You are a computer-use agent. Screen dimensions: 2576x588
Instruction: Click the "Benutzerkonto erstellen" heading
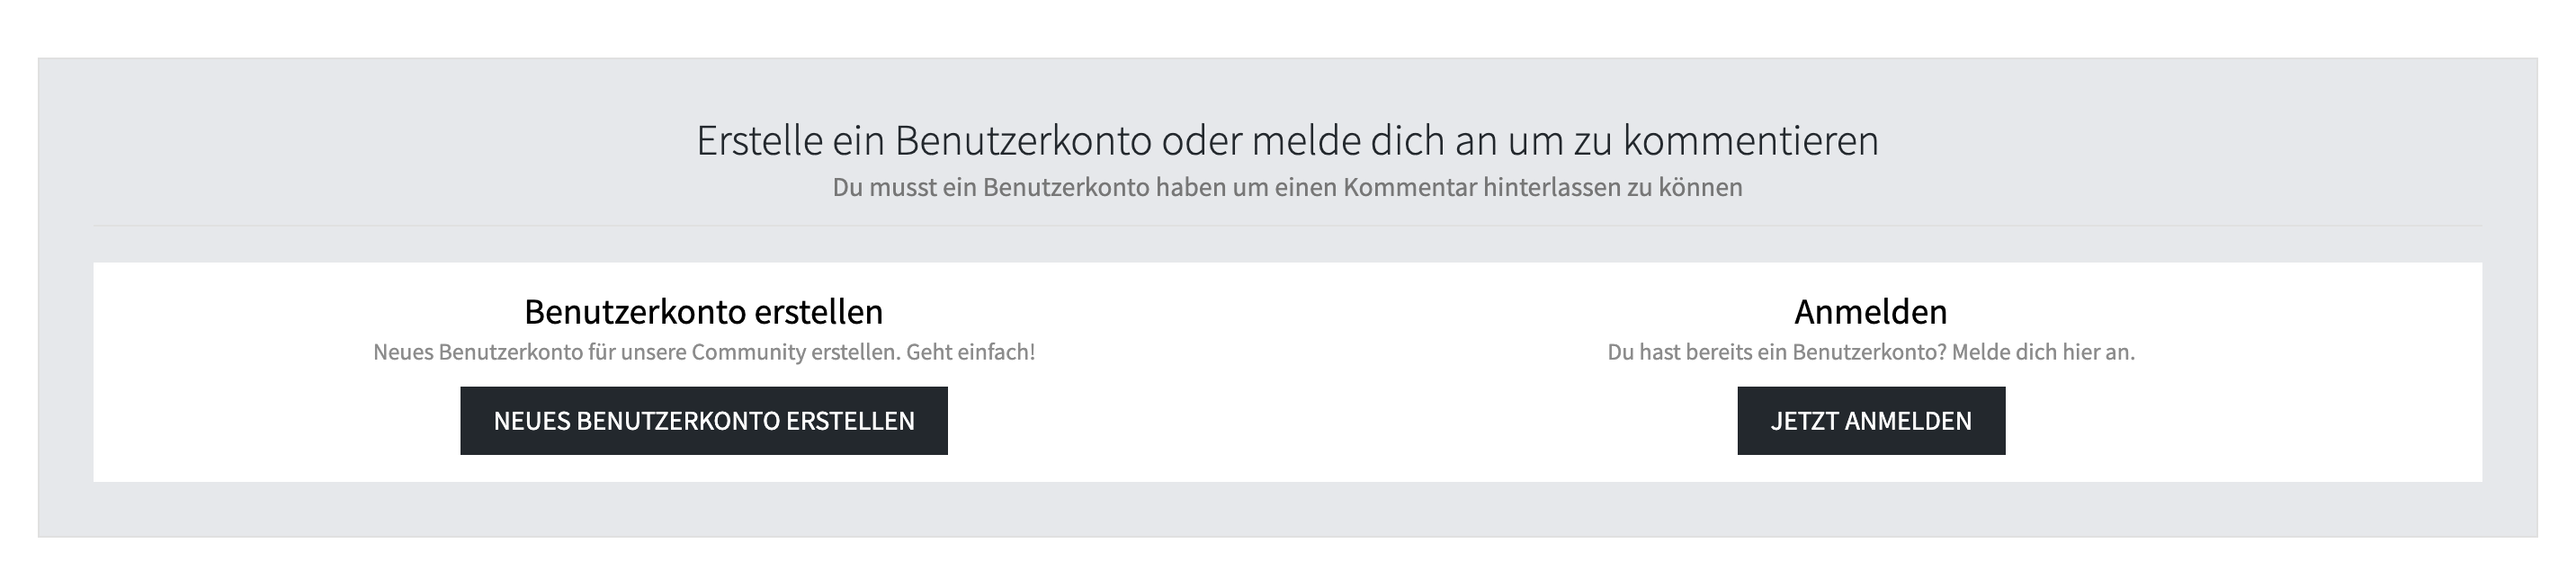point(703,312)
